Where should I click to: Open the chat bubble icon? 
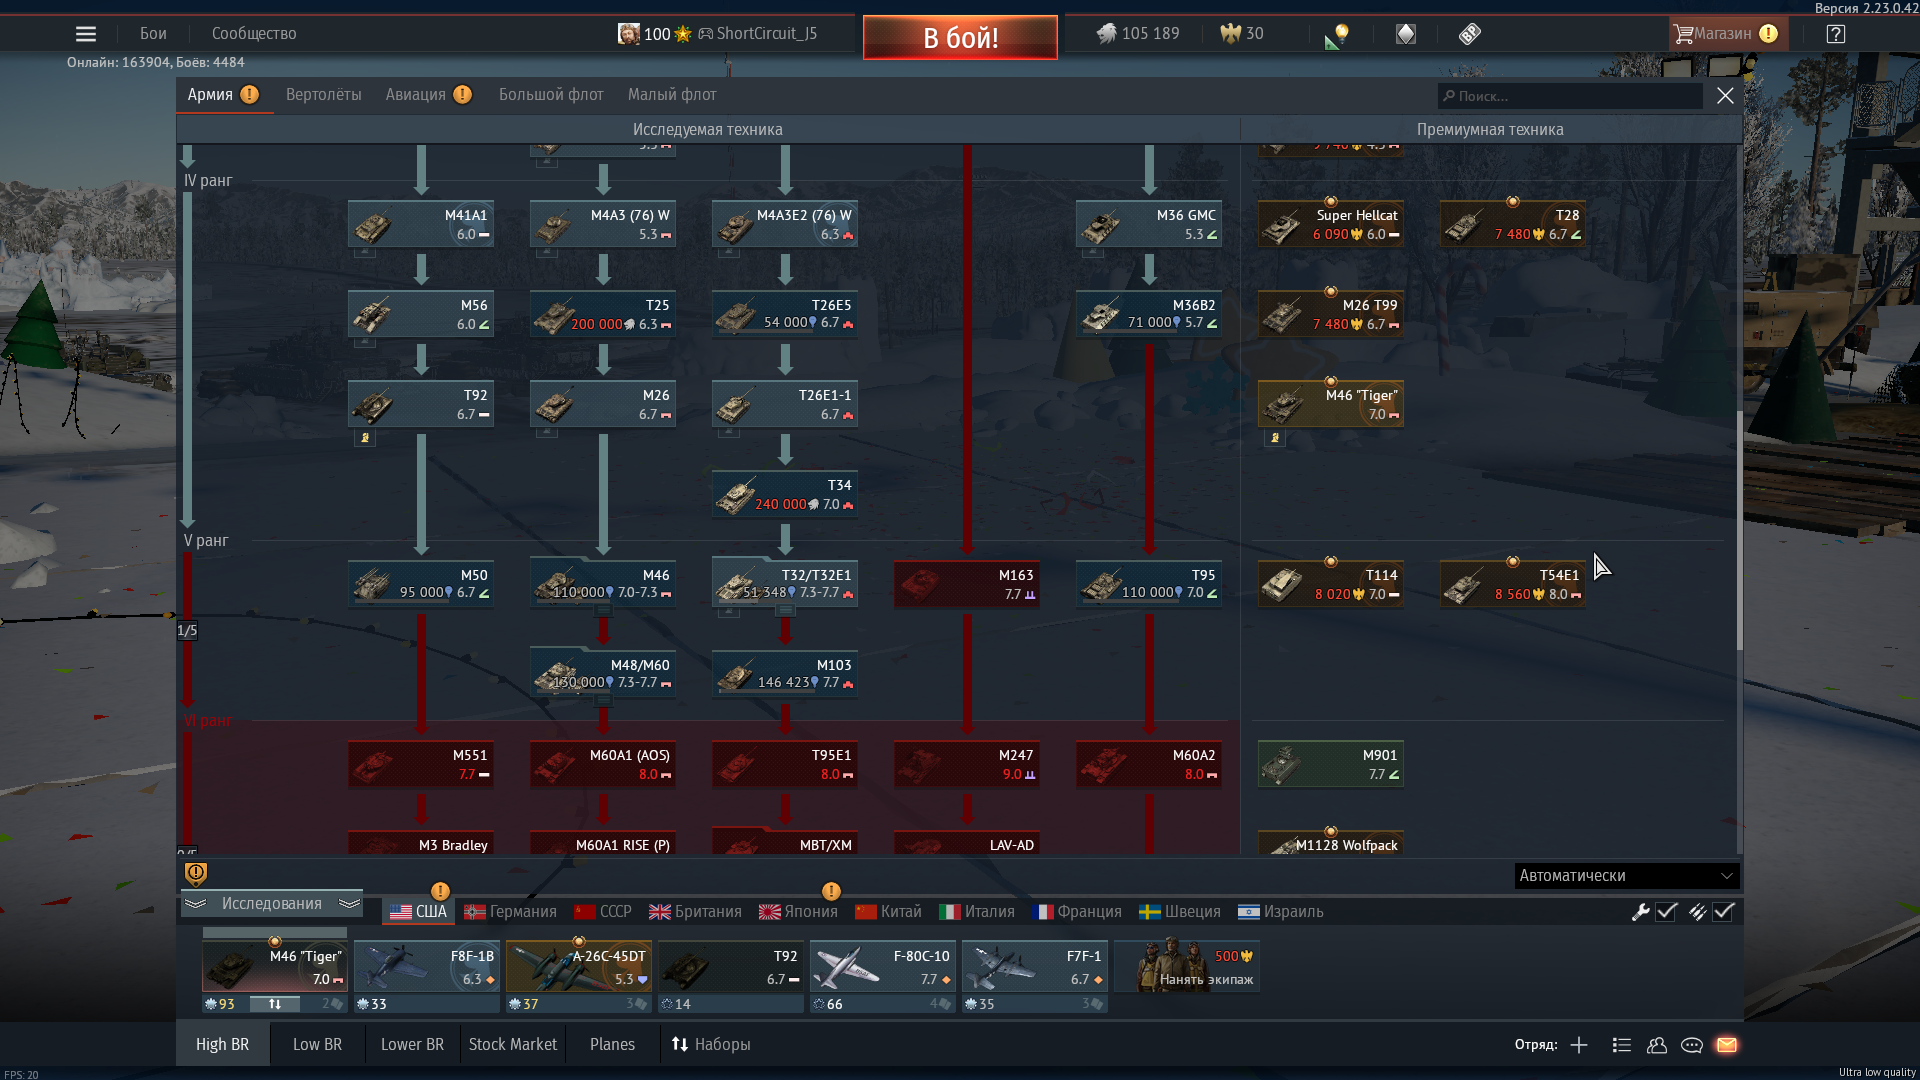(1692, 1045)
